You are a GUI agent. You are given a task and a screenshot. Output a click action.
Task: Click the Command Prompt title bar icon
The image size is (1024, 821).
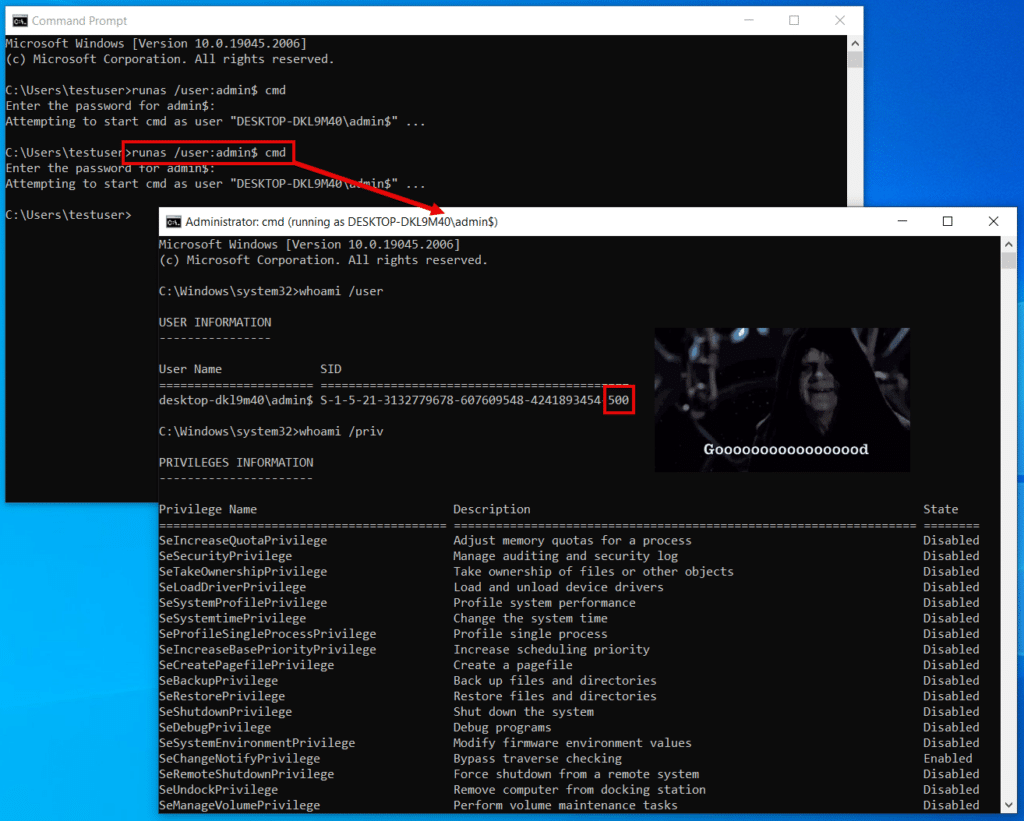click(x=19, y=20)
